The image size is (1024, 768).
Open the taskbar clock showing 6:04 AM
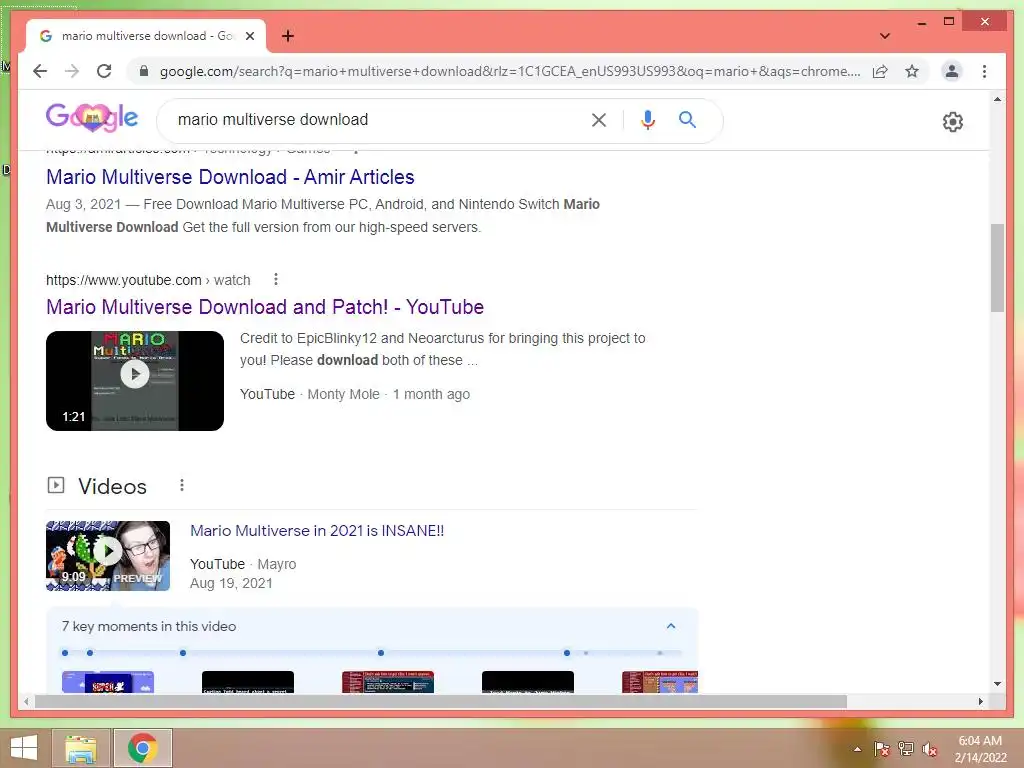[980, 749]
